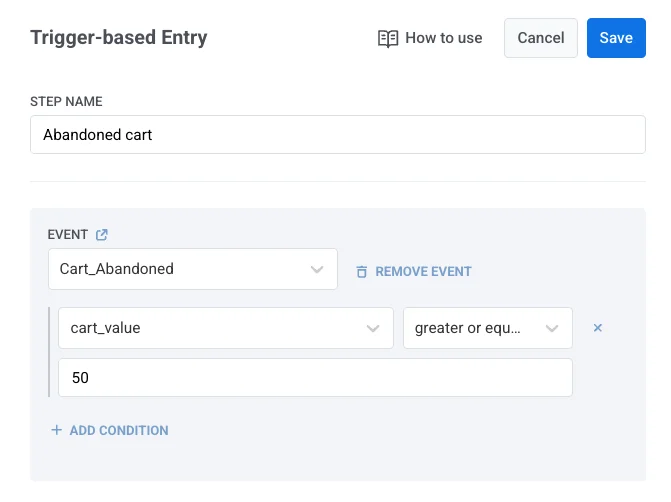This screenshot has height=502, width=671.
Task: Click the ADD CONDITION text
Action: [119, 430]
